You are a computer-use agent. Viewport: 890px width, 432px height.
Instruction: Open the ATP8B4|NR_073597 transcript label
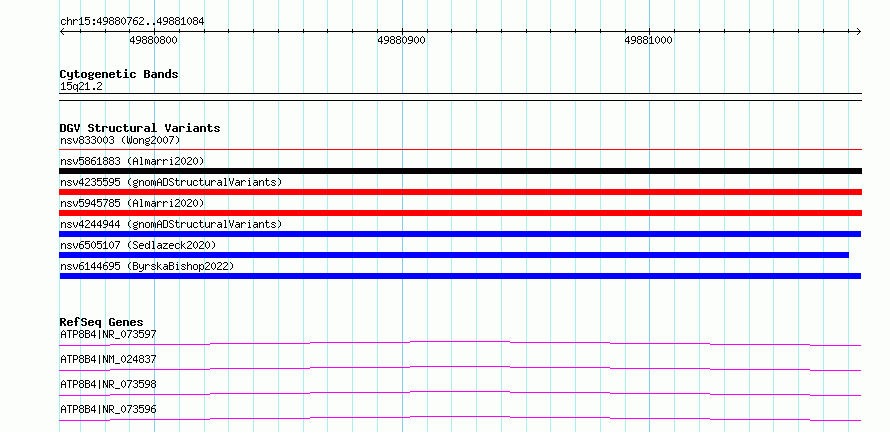pos(108,334)
